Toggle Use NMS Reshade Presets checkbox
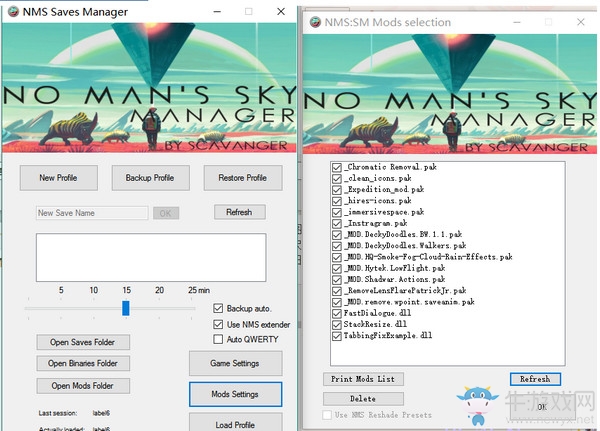This screenshot has height=431, width=600. 327,415
